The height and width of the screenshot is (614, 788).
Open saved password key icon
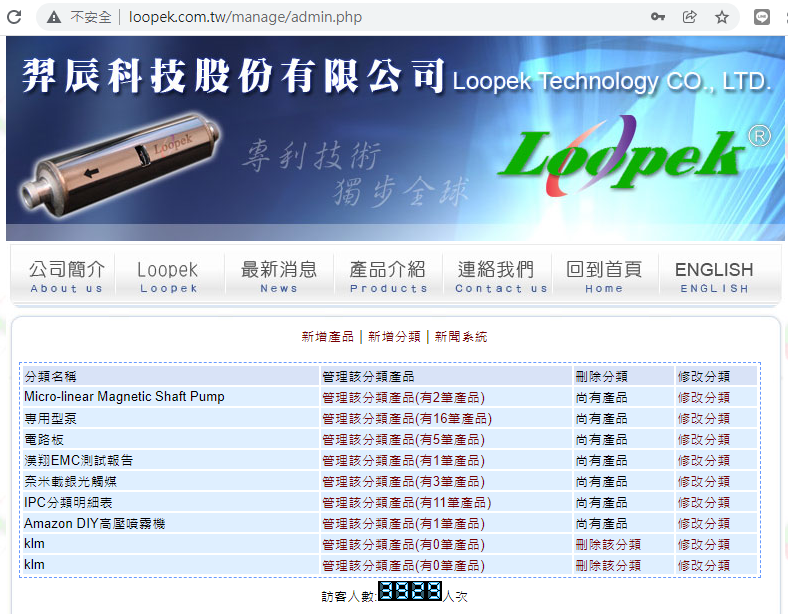point(657,17)
